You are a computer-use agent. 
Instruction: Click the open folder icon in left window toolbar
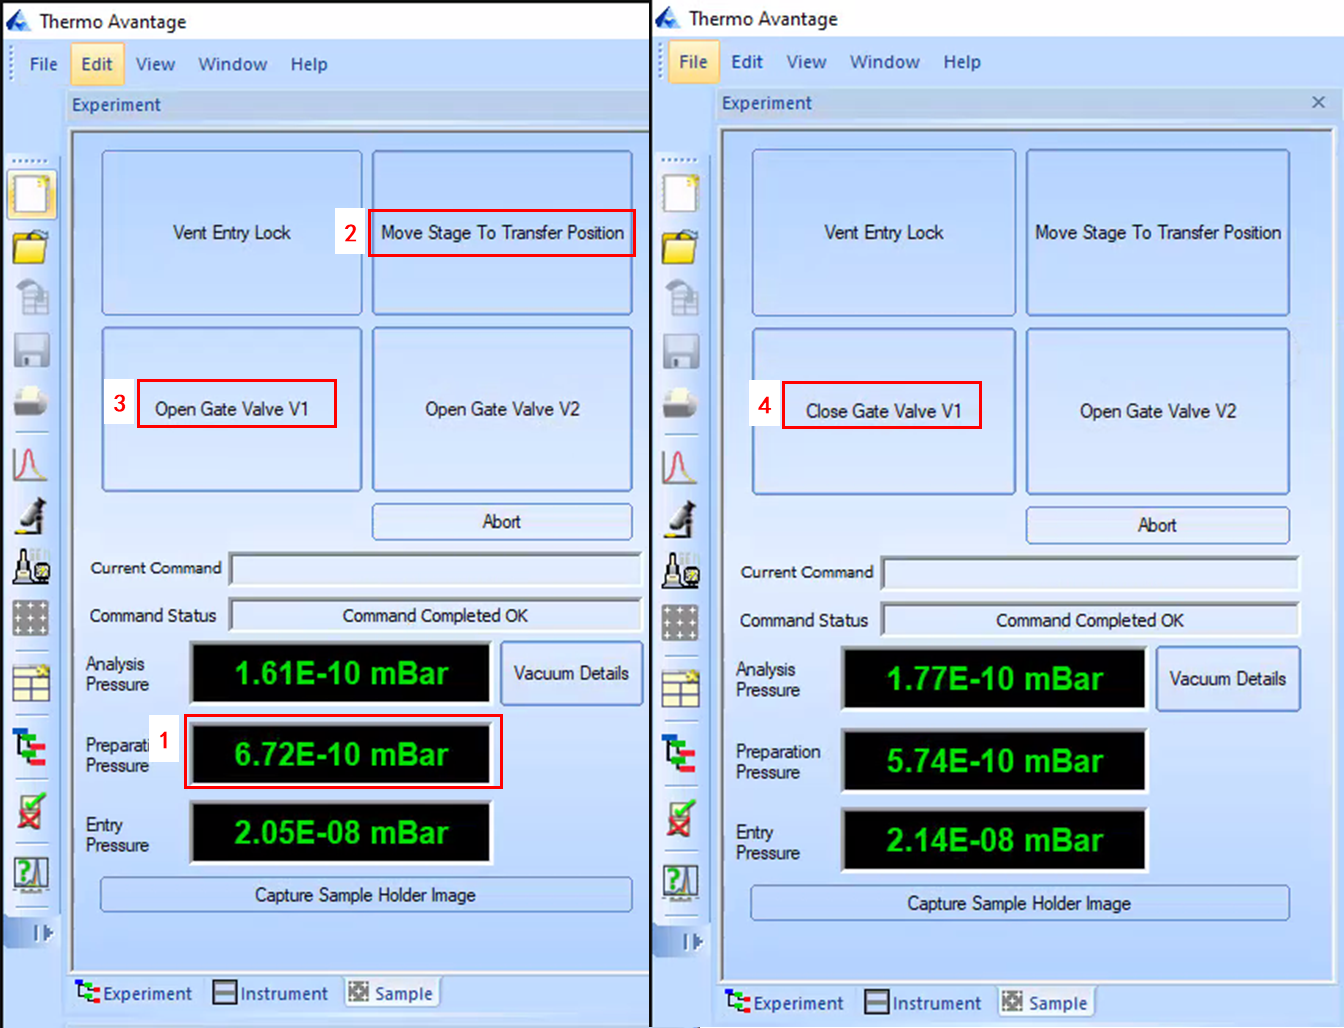pos(31,246)
